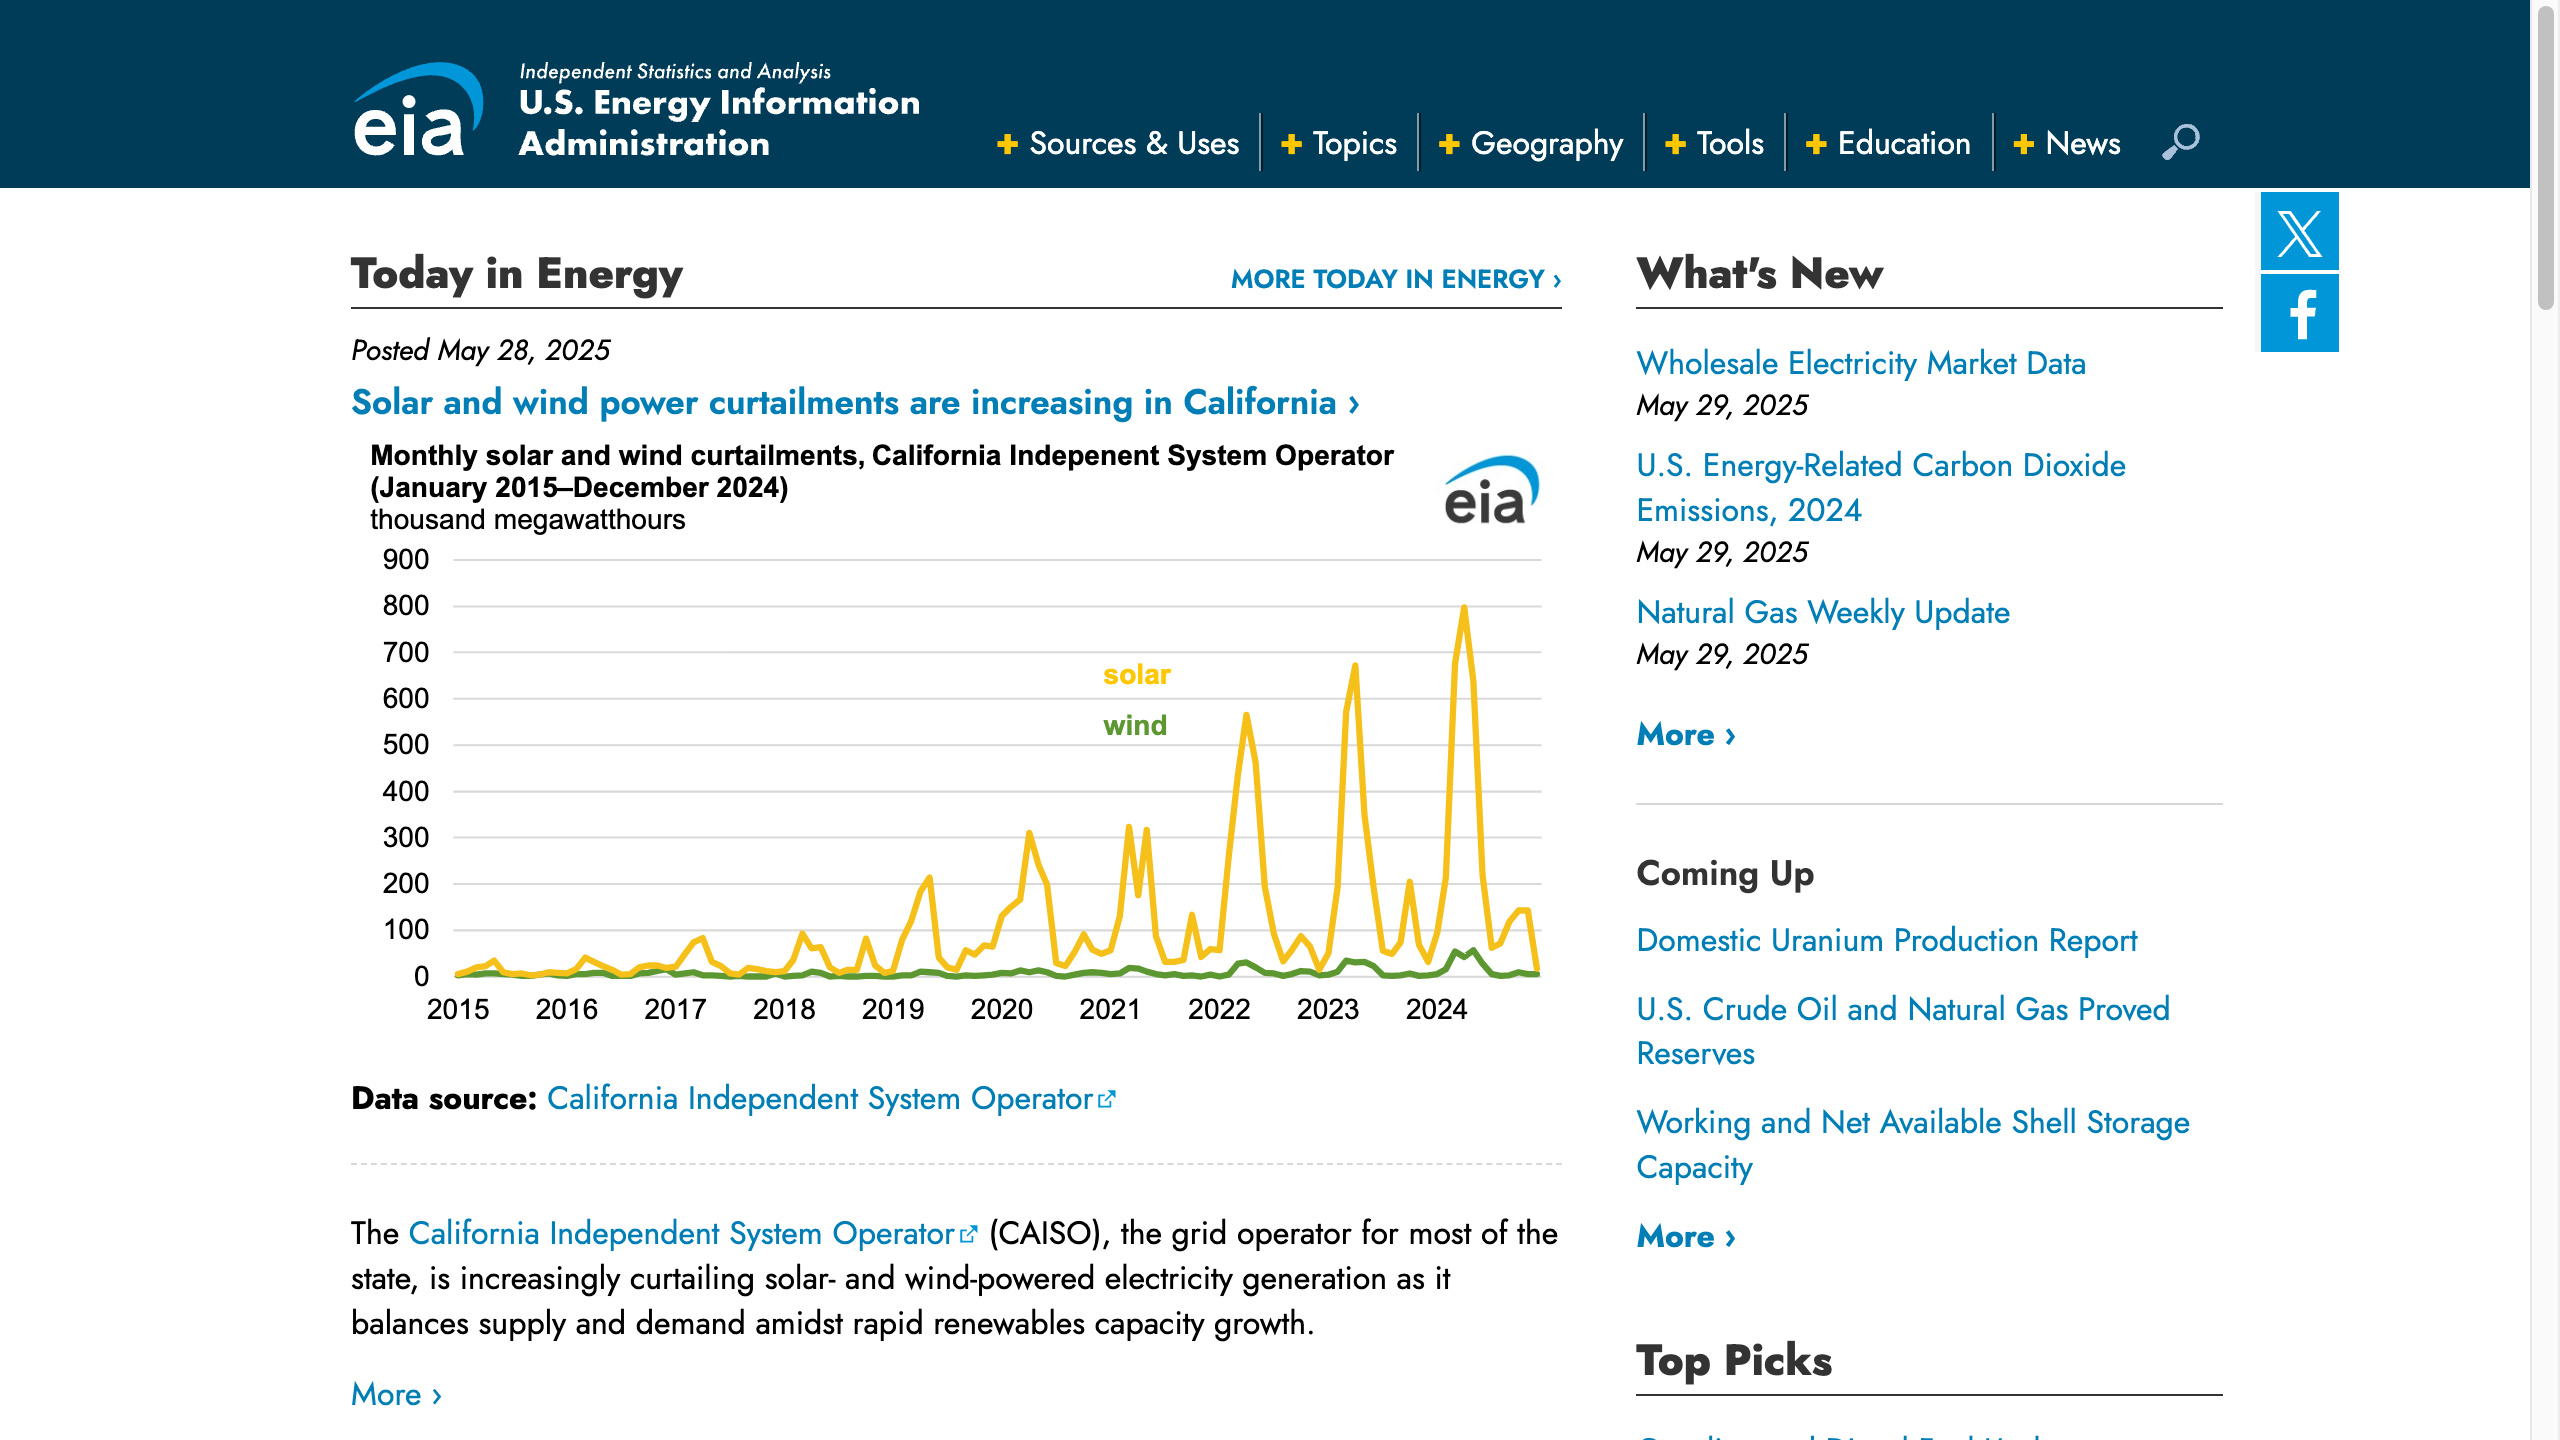The height and width of the screenshot is (1440, 2560).
Task: Click the EIA logo in header
Action: coord(418,110)
